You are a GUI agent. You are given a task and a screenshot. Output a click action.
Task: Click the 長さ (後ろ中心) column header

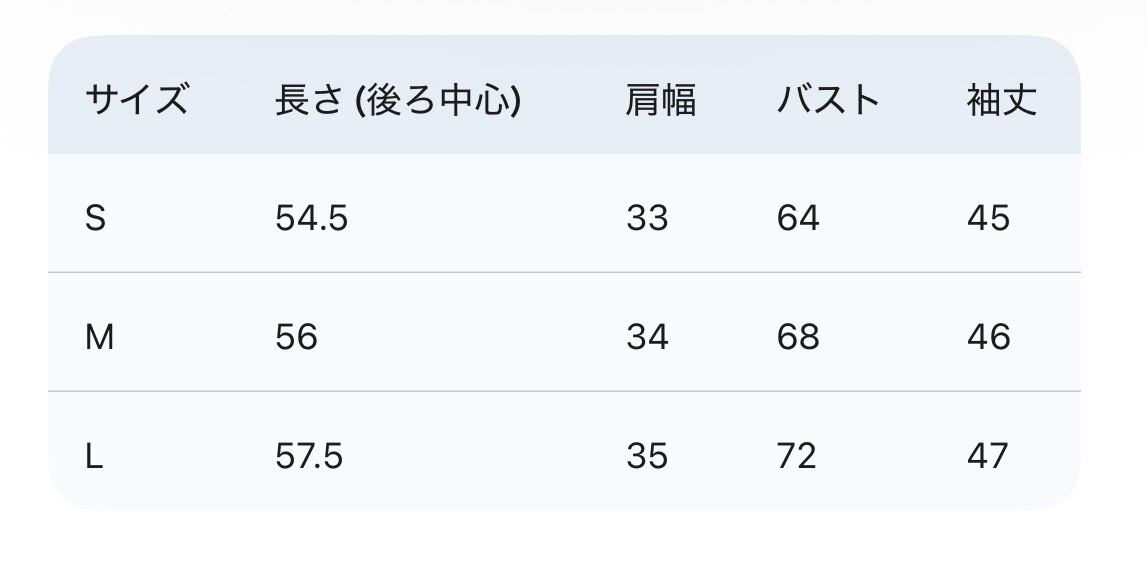[397, 100]
